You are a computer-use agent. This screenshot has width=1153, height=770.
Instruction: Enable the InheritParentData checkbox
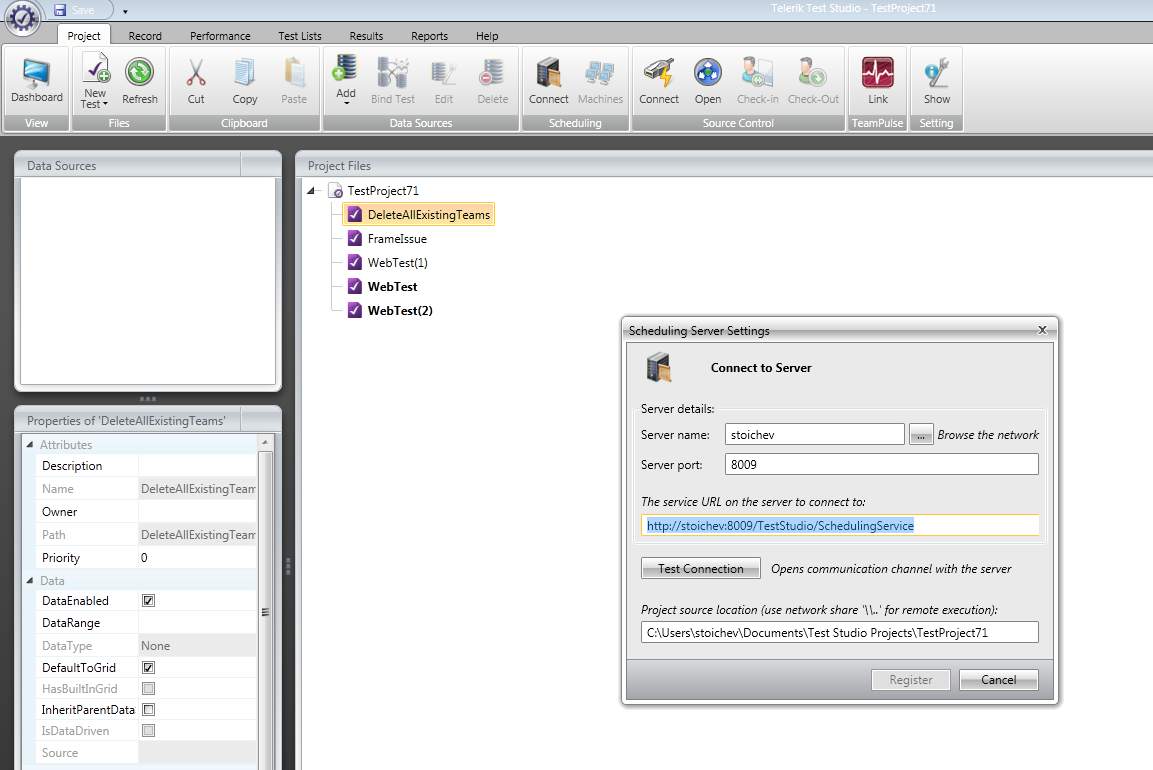[149, 709]
